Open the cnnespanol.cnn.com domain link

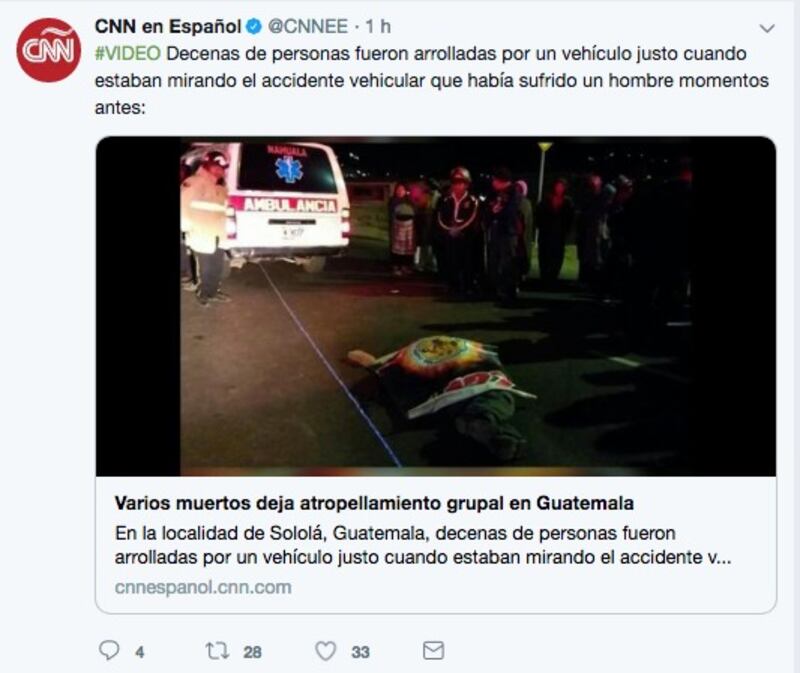(203, 587)
